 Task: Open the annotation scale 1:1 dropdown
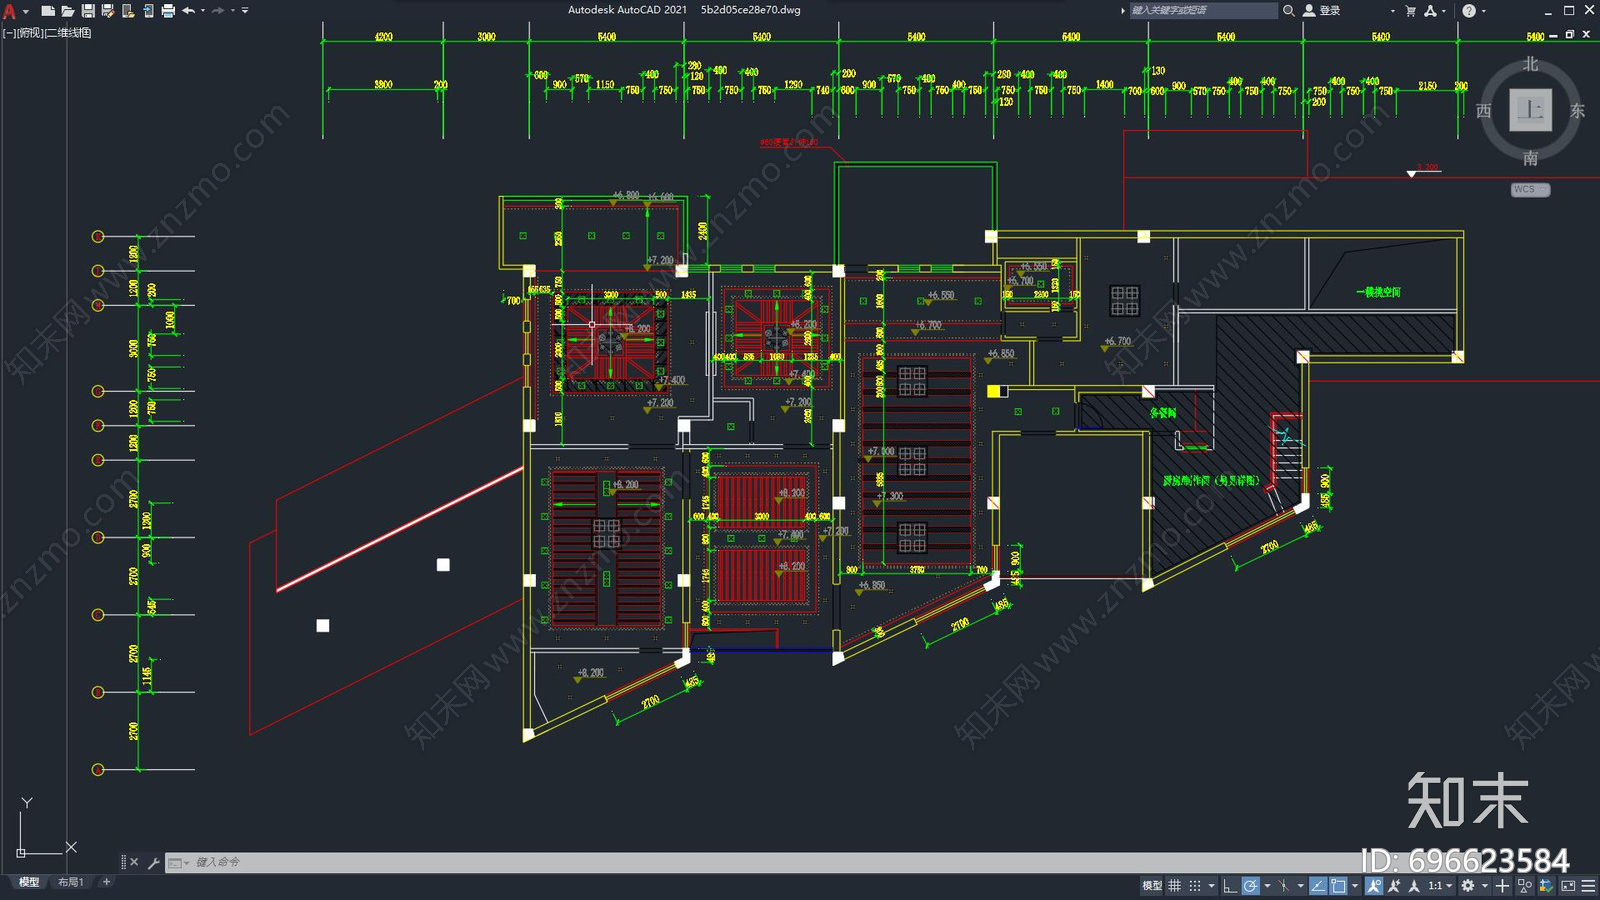1440,886
